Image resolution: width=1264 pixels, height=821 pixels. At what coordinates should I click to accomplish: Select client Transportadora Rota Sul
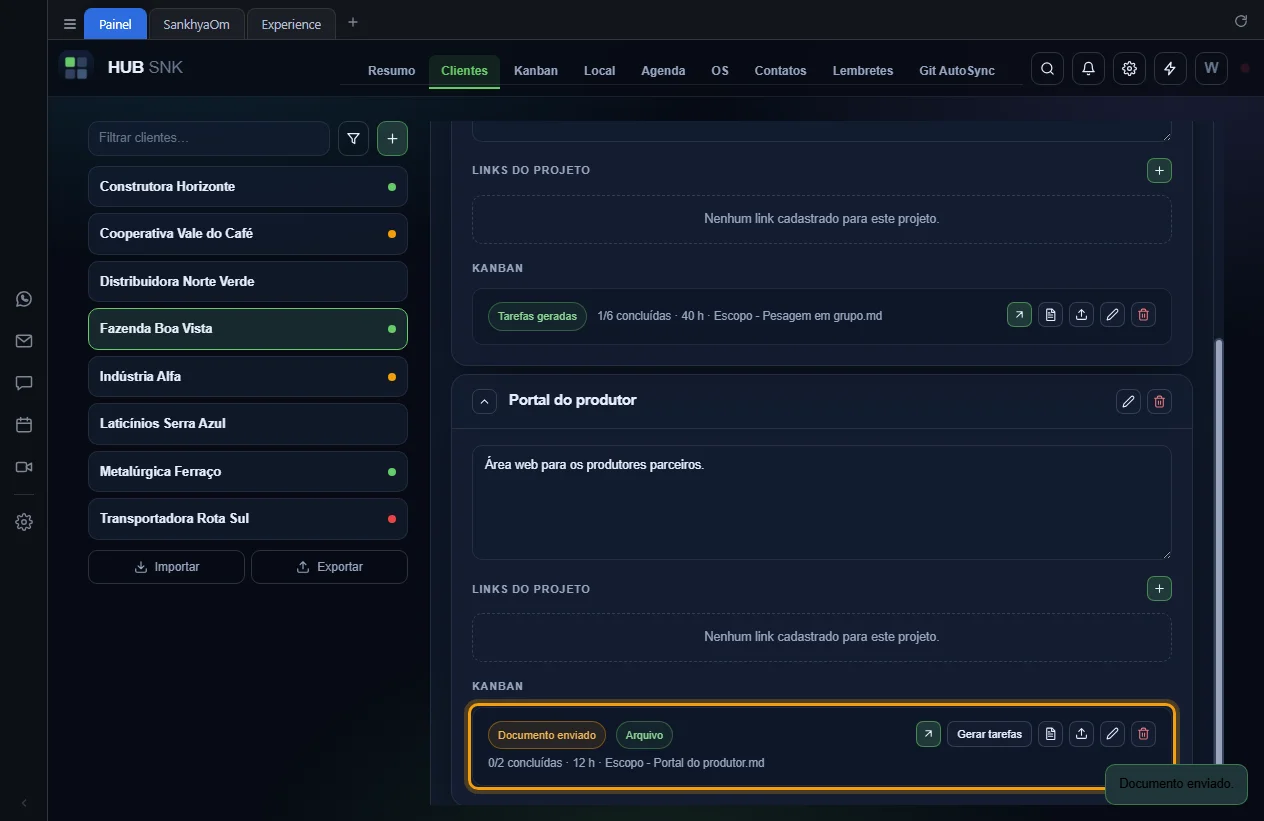248,519
